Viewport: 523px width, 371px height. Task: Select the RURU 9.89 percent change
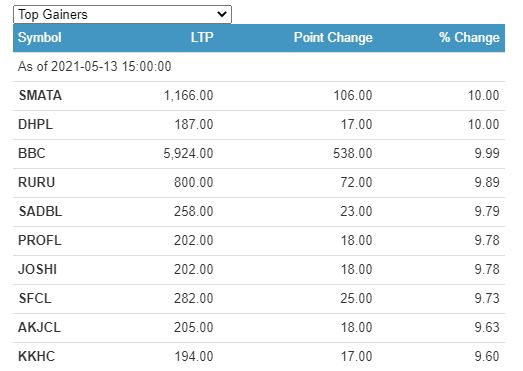[487, 182]
